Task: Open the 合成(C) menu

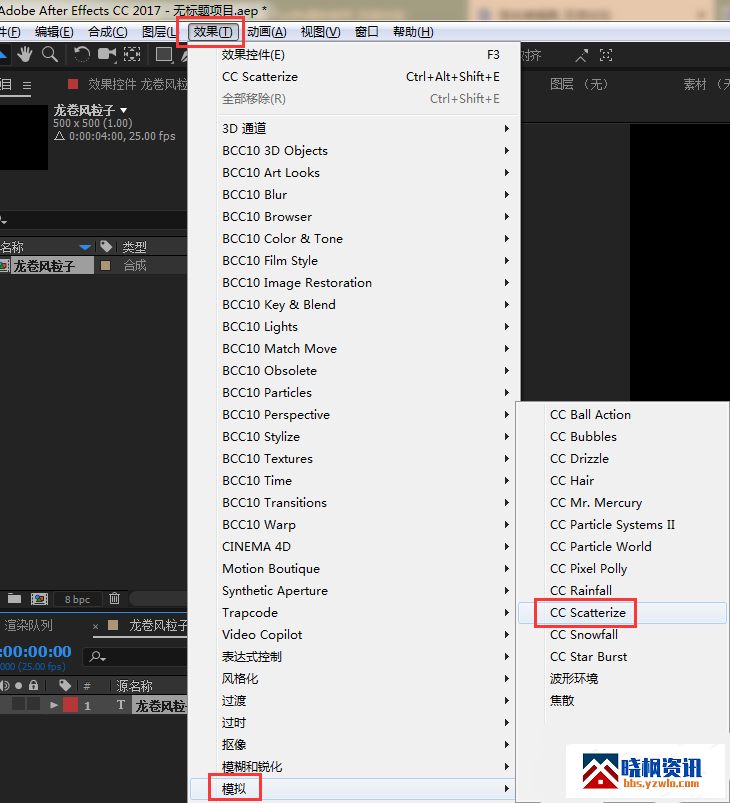Action: (108, 32)
